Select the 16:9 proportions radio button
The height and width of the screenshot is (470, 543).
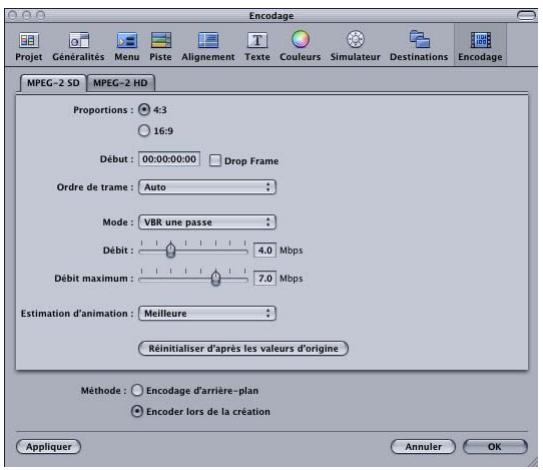(x=144, y=131)
